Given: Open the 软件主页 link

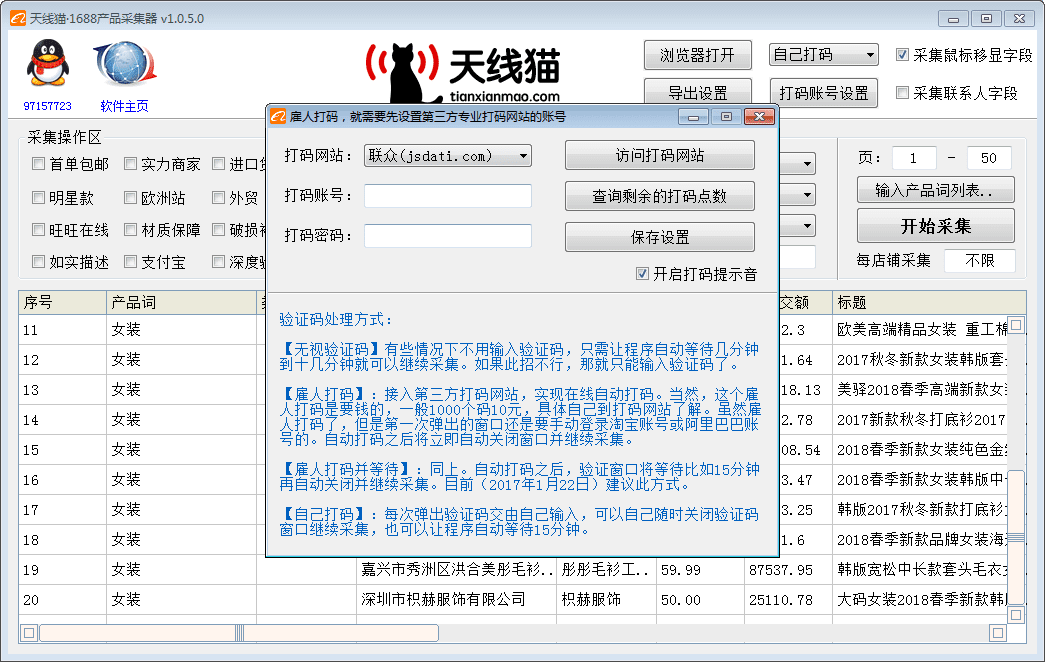Looking at the screenshot, I should tap(125, 106).
